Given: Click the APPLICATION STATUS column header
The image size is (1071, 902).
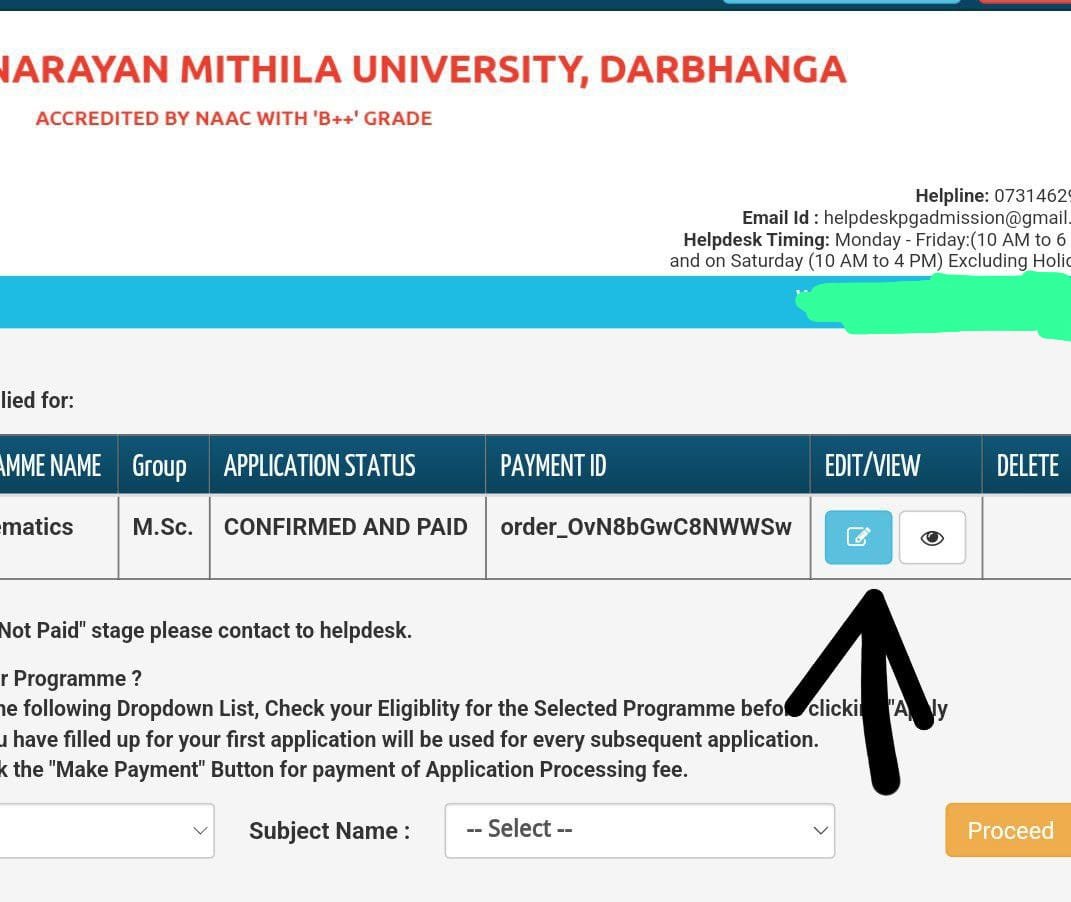Looking at the screenshot, I should 319,466.
